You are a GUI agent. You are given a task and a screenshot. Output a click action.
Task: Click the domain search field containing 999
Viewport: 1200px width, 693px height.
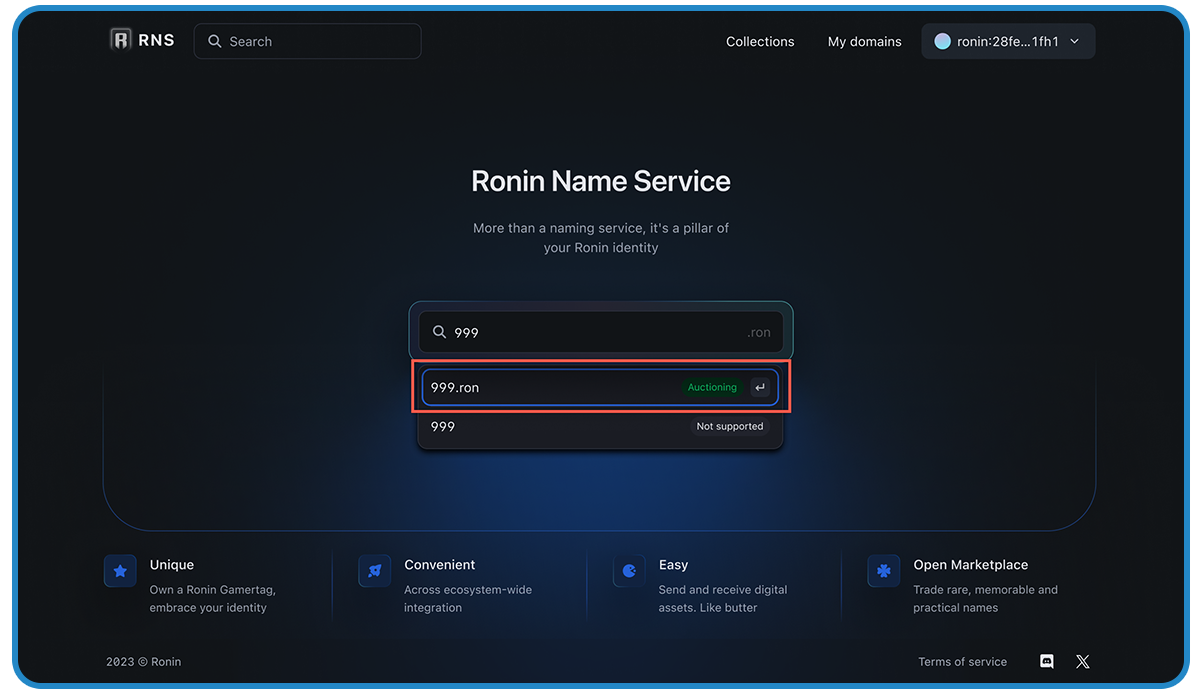click(600, 332)
